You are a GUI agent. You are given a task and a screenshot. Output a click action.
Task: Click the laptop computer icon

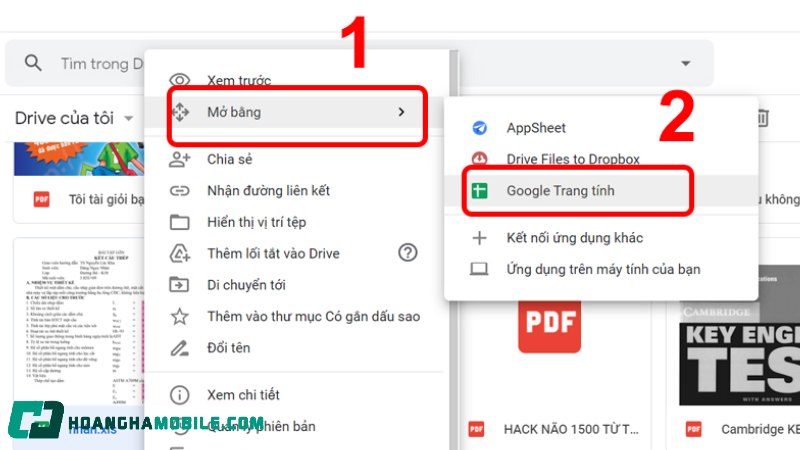[479, 269]
